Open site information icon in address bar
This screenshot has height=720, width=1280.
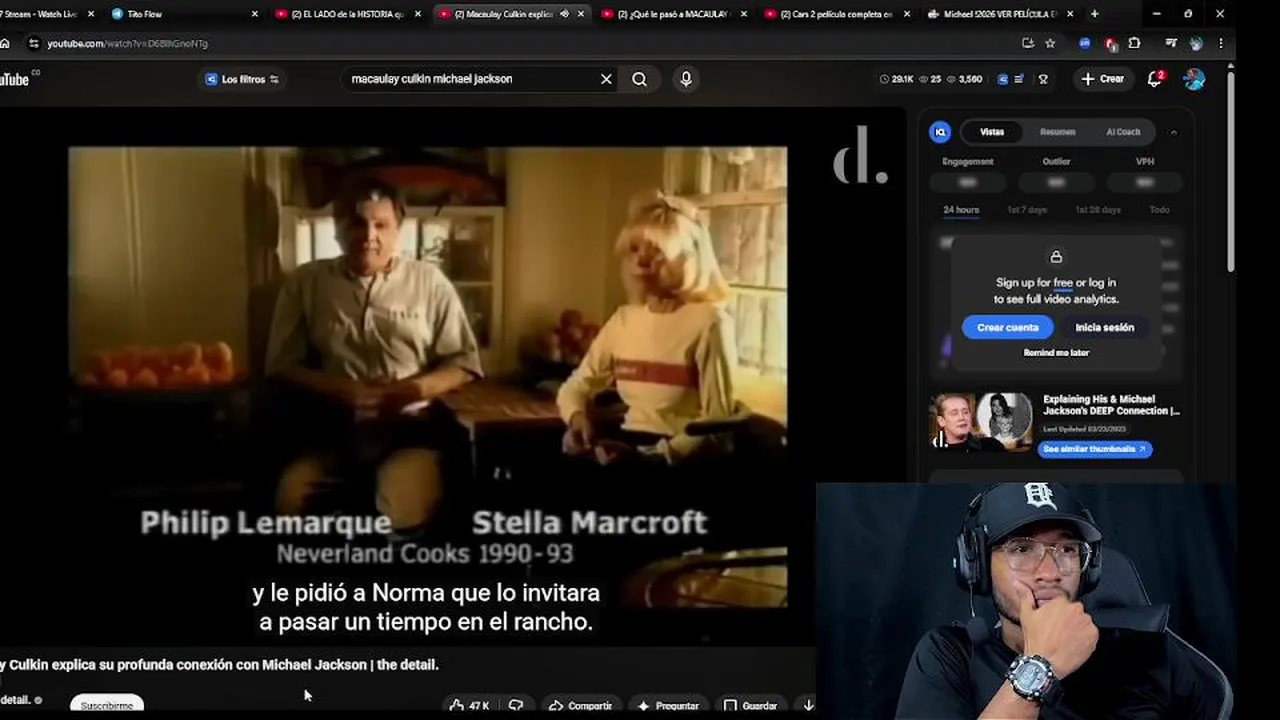tap(33, 43)
